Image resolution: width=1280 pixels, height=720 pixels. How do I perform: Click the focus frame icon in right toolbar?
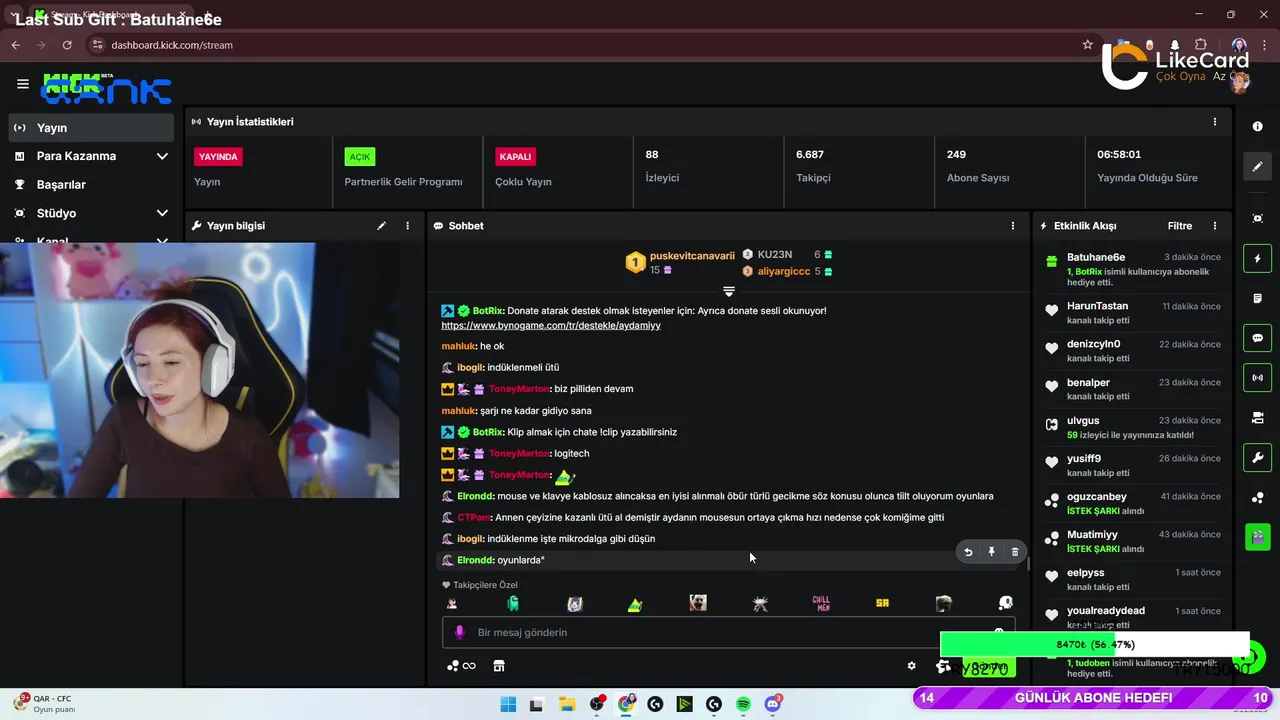pyautogui.click(x=1258, y=218)
